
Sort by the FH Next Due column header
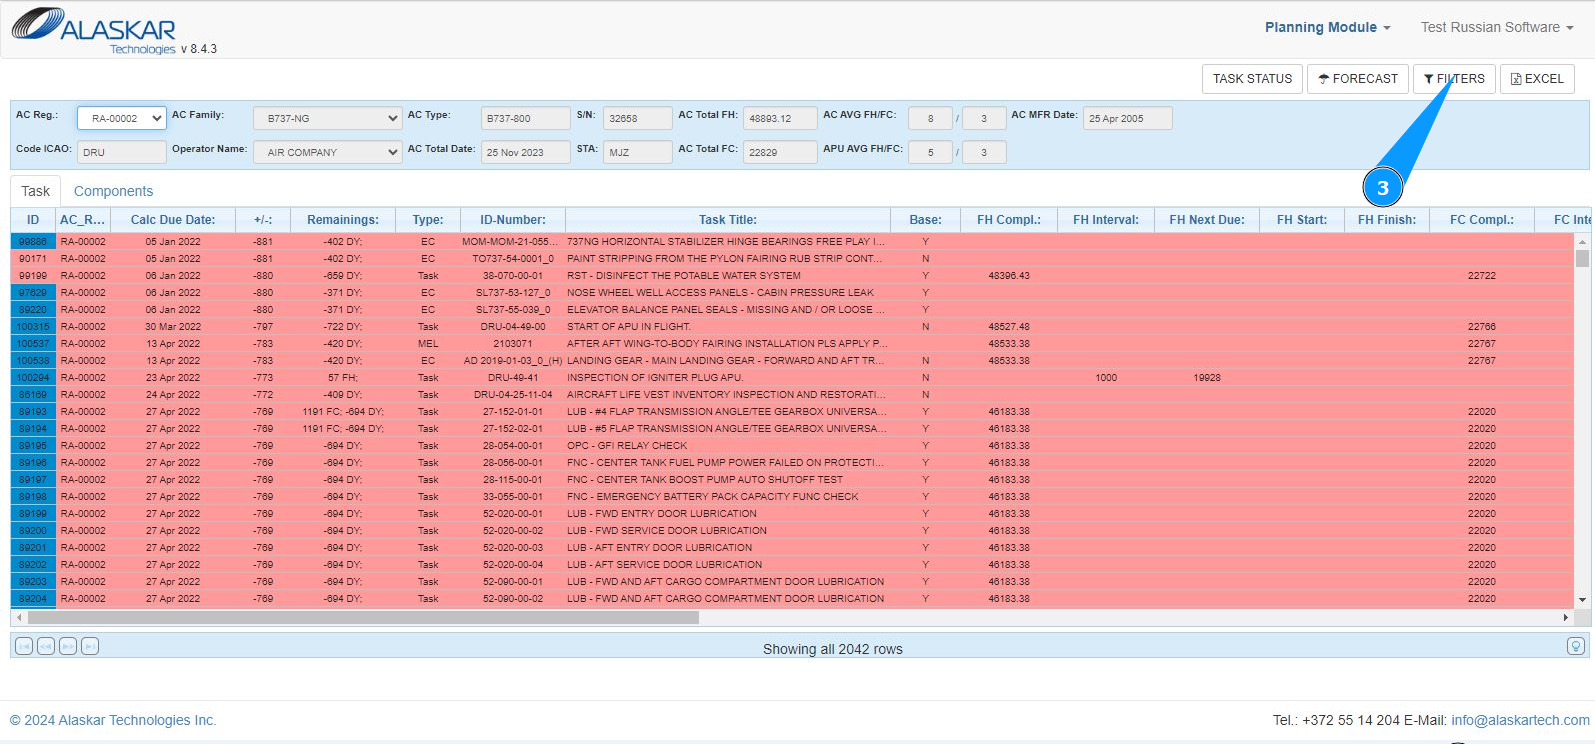click(1207, 220)
